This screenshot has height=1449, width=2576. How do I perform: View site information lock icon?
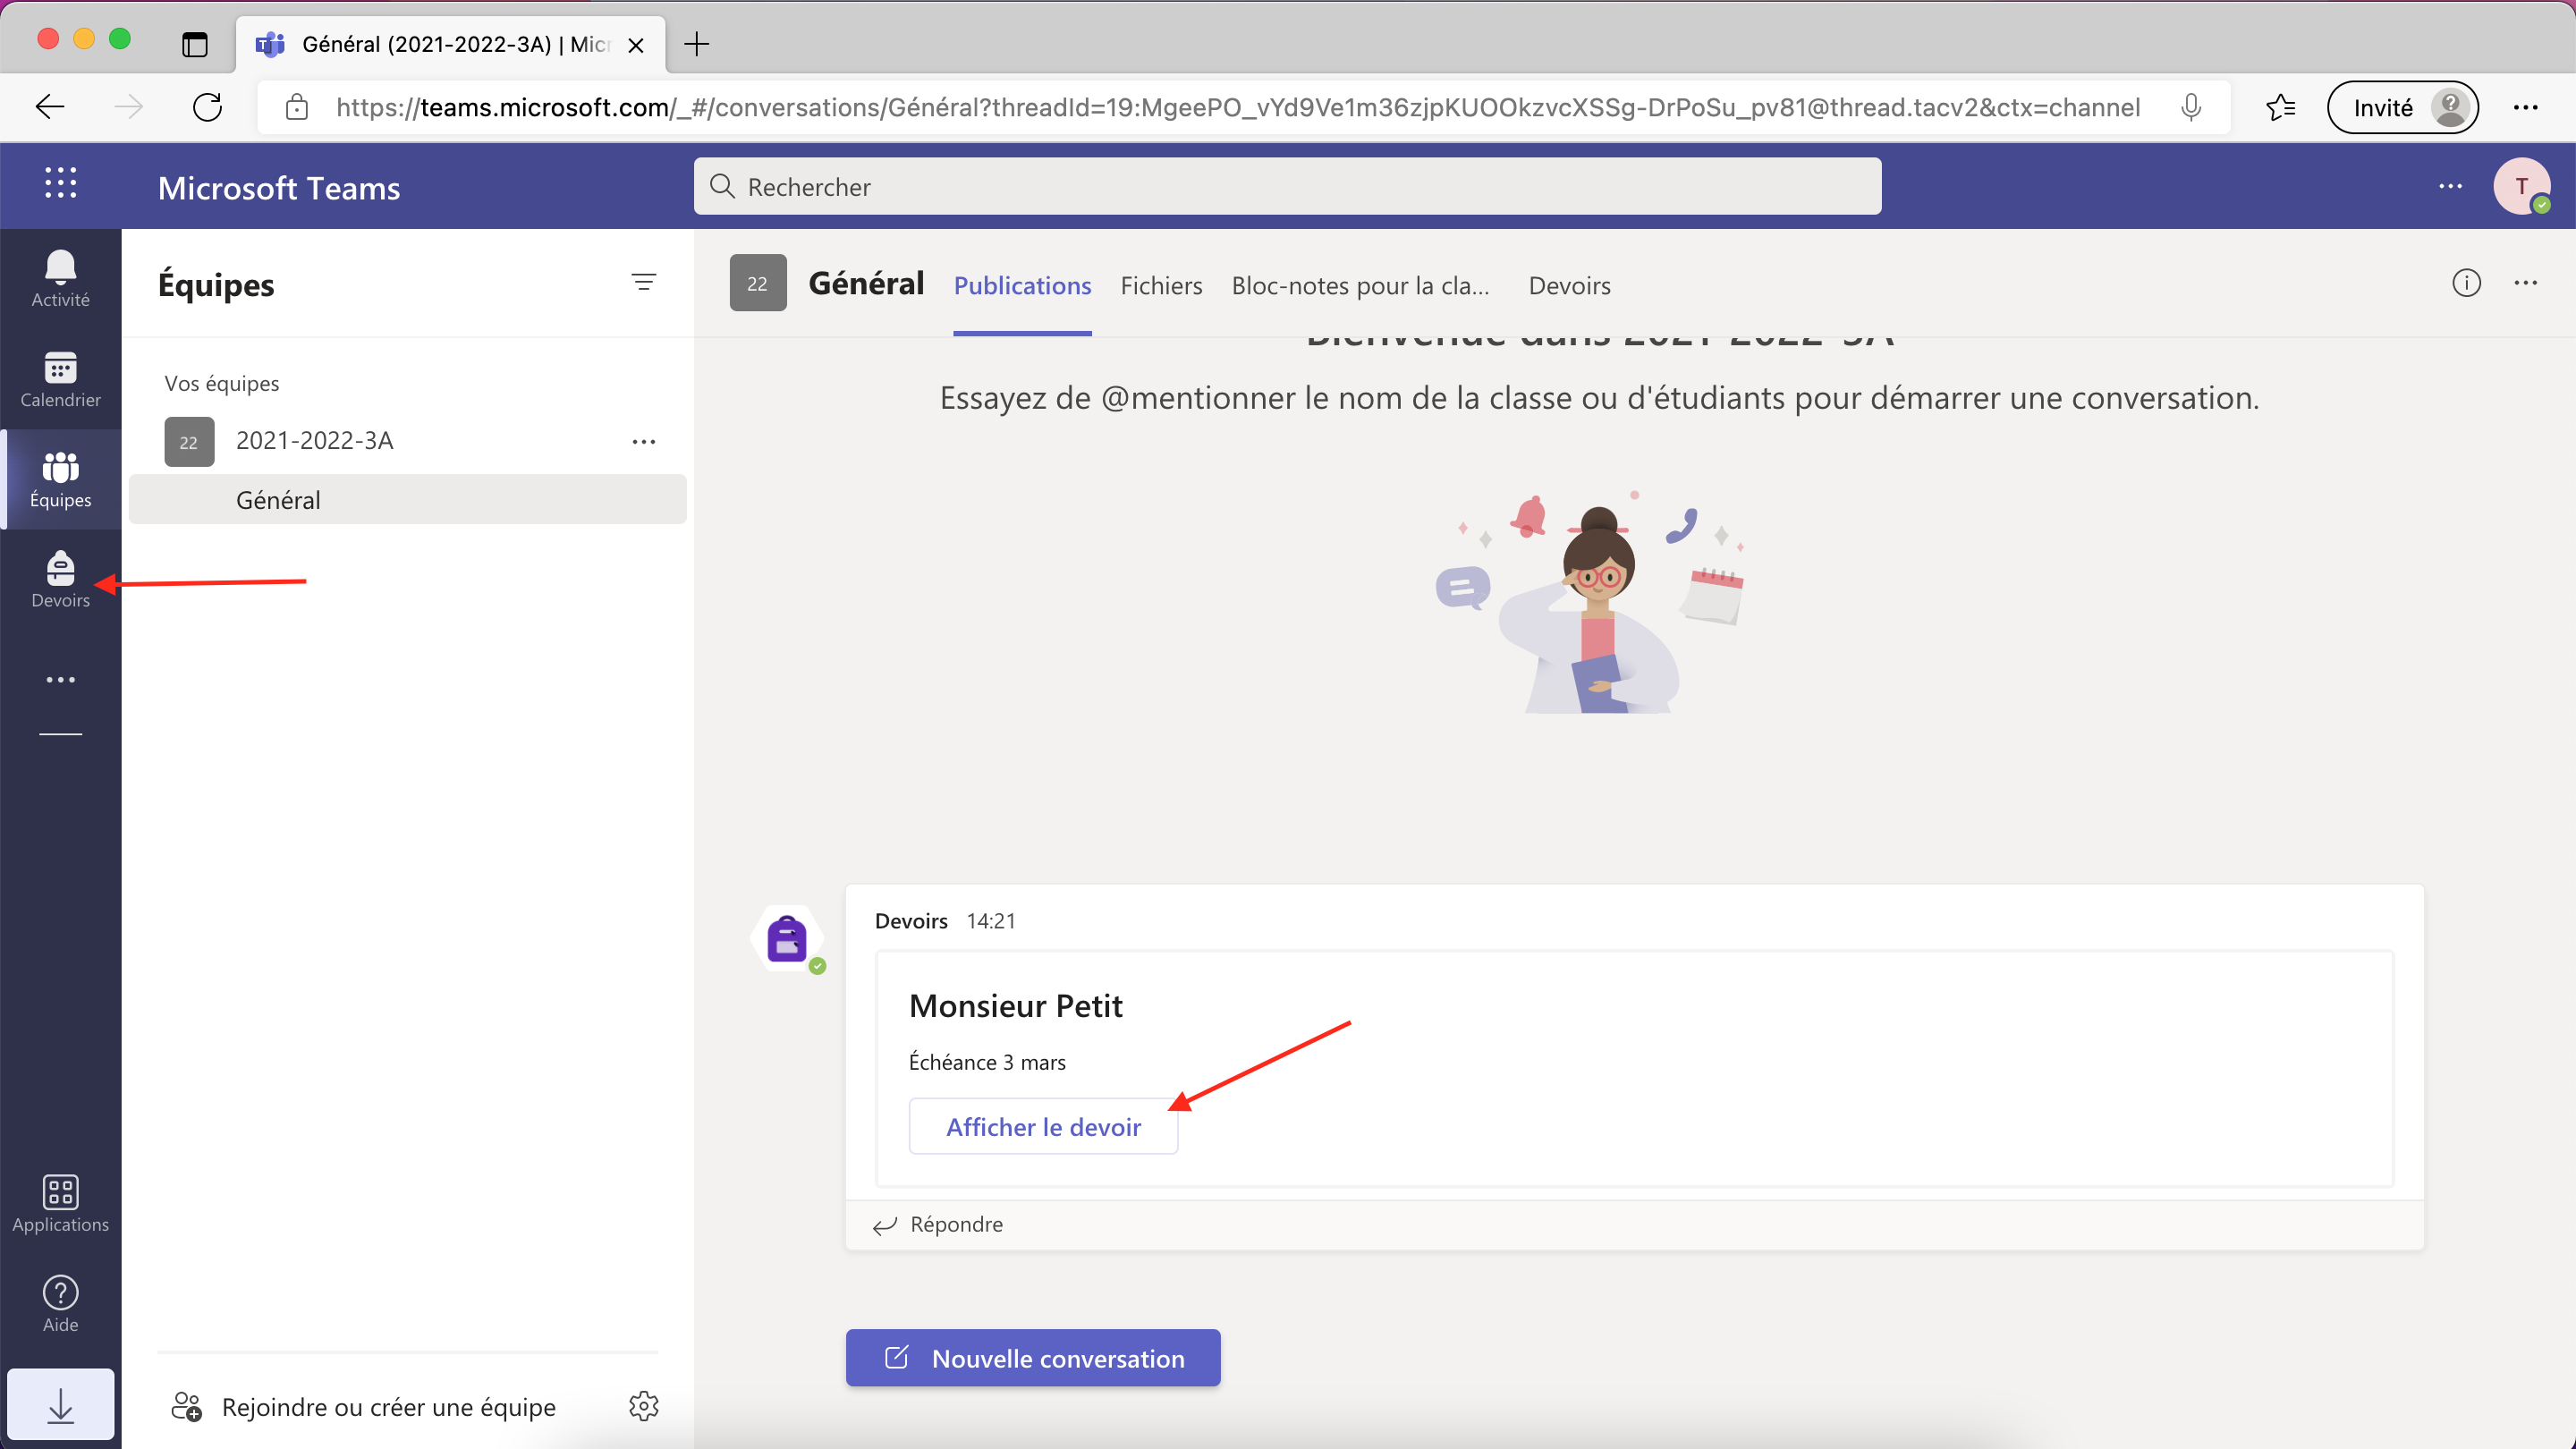tap(296, 107)
